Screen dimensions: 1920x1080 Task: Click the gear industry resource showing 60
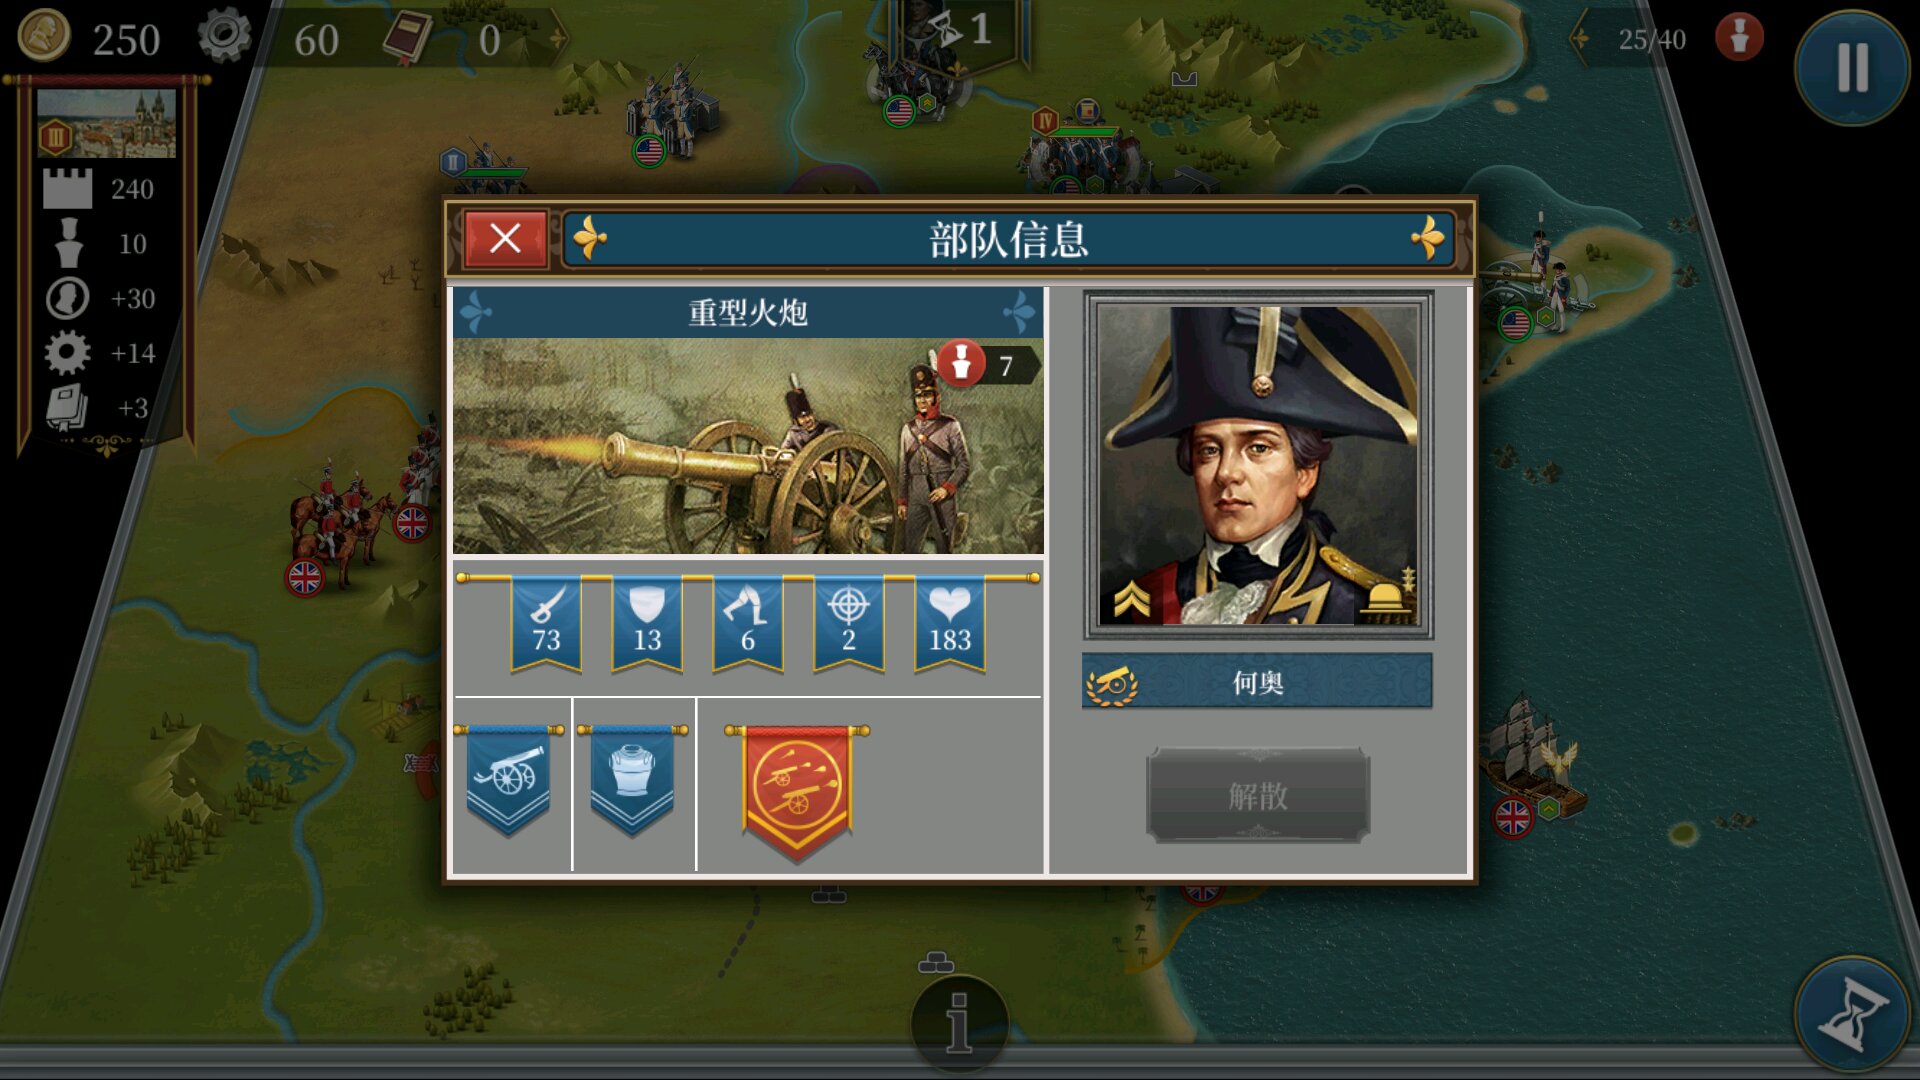[270, 38]
